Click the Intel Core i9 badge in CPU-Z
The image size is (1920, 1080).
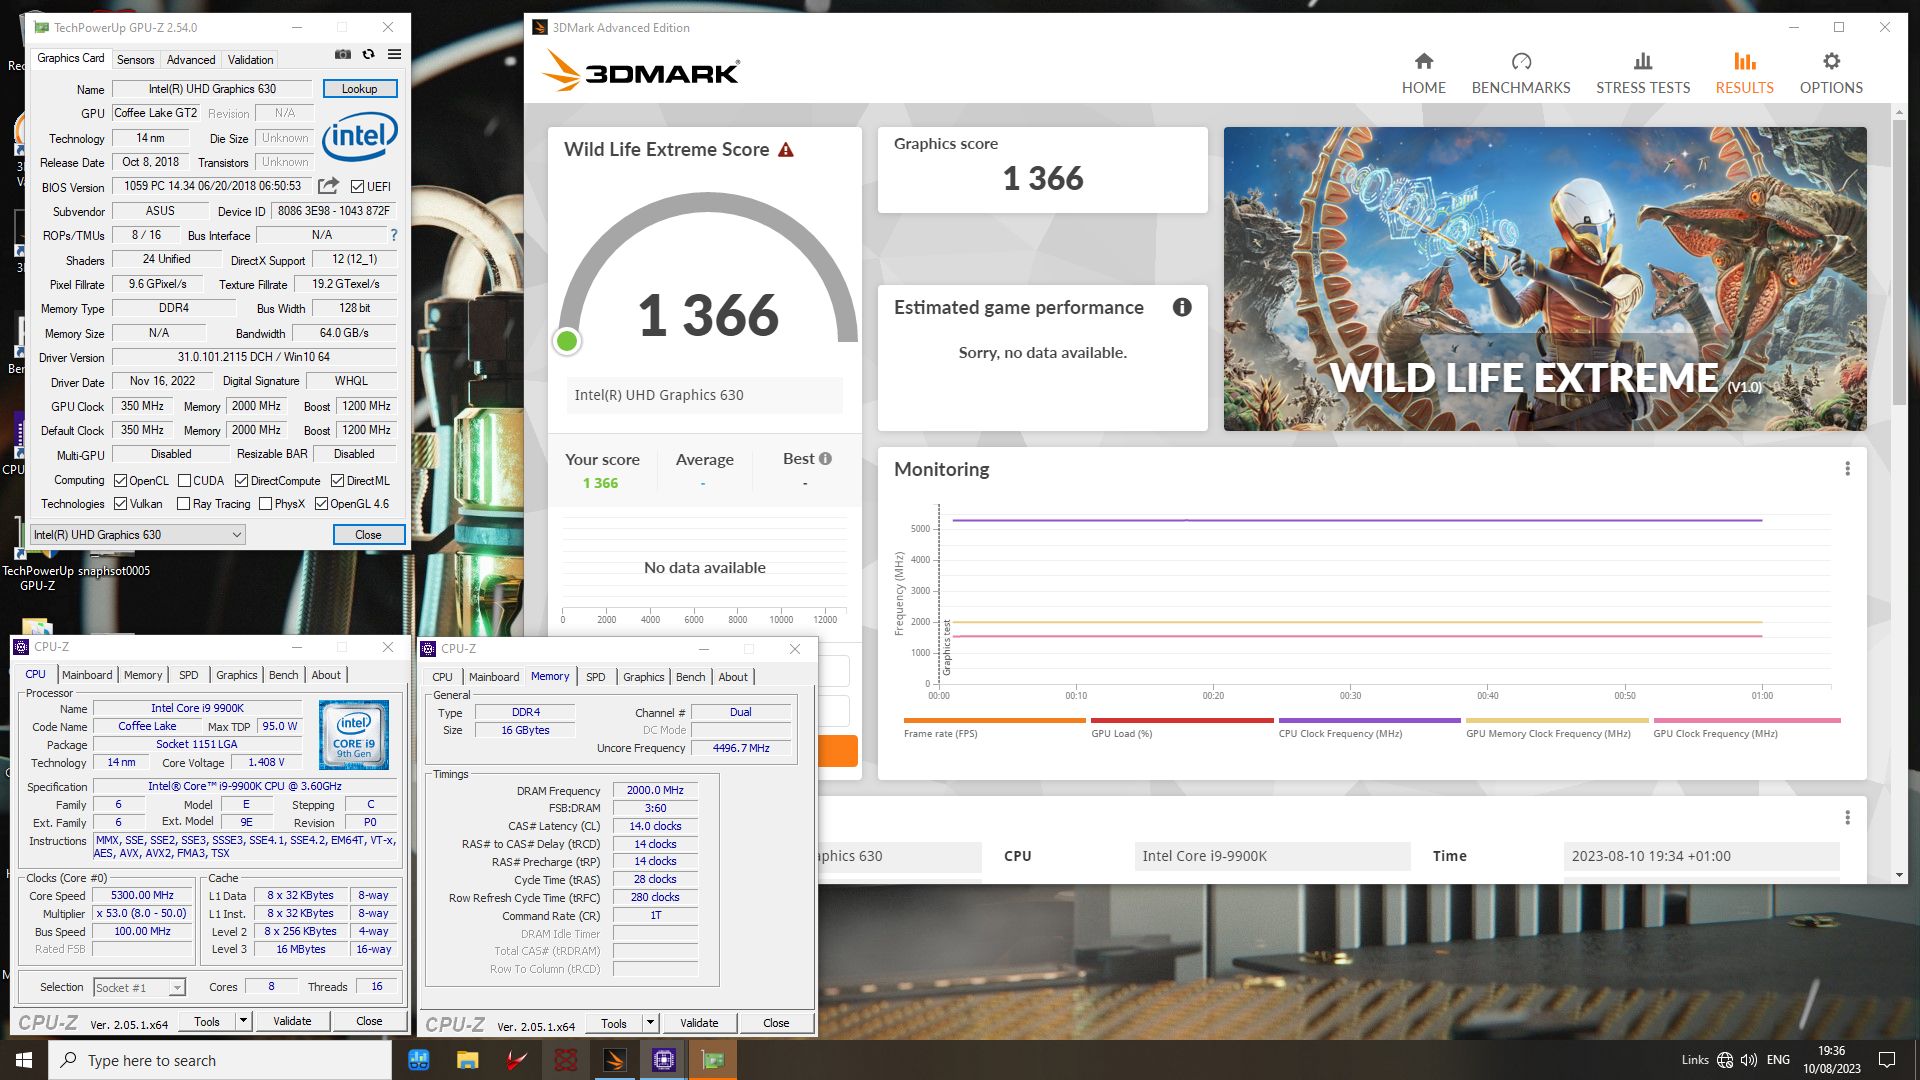pyautogui.click(x=354, y=735)
